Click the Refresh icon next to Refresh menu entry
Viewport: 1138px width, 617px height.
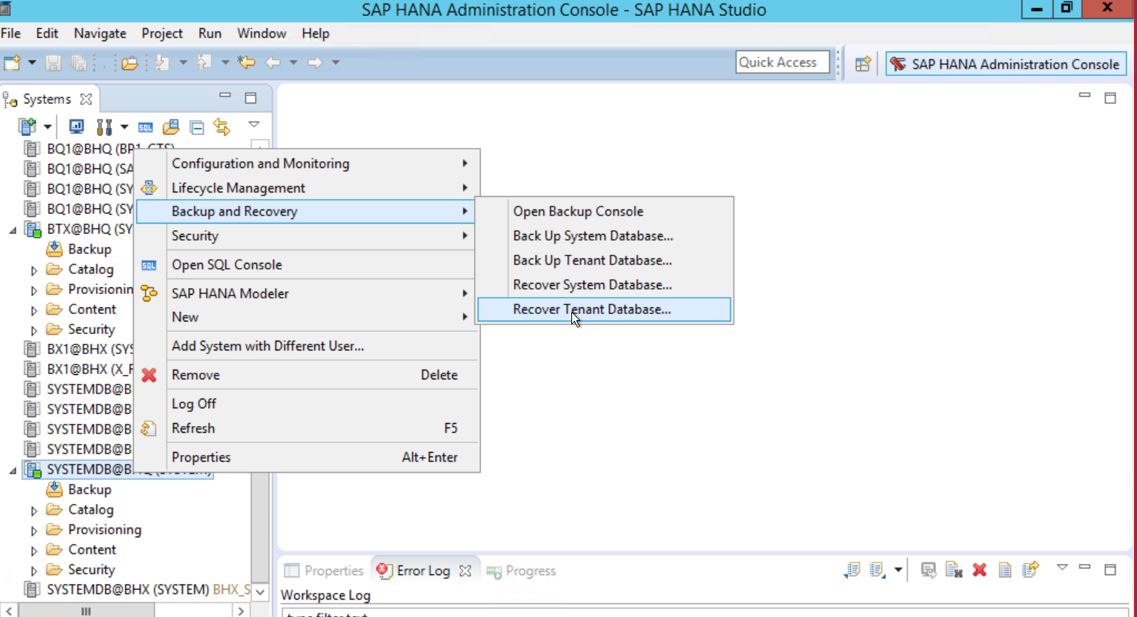tap(146, 428)
